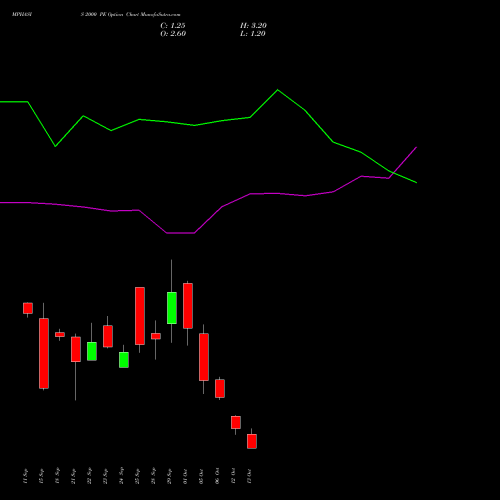
Task: Click the high value H: 3.20
Action: (253, 26)
